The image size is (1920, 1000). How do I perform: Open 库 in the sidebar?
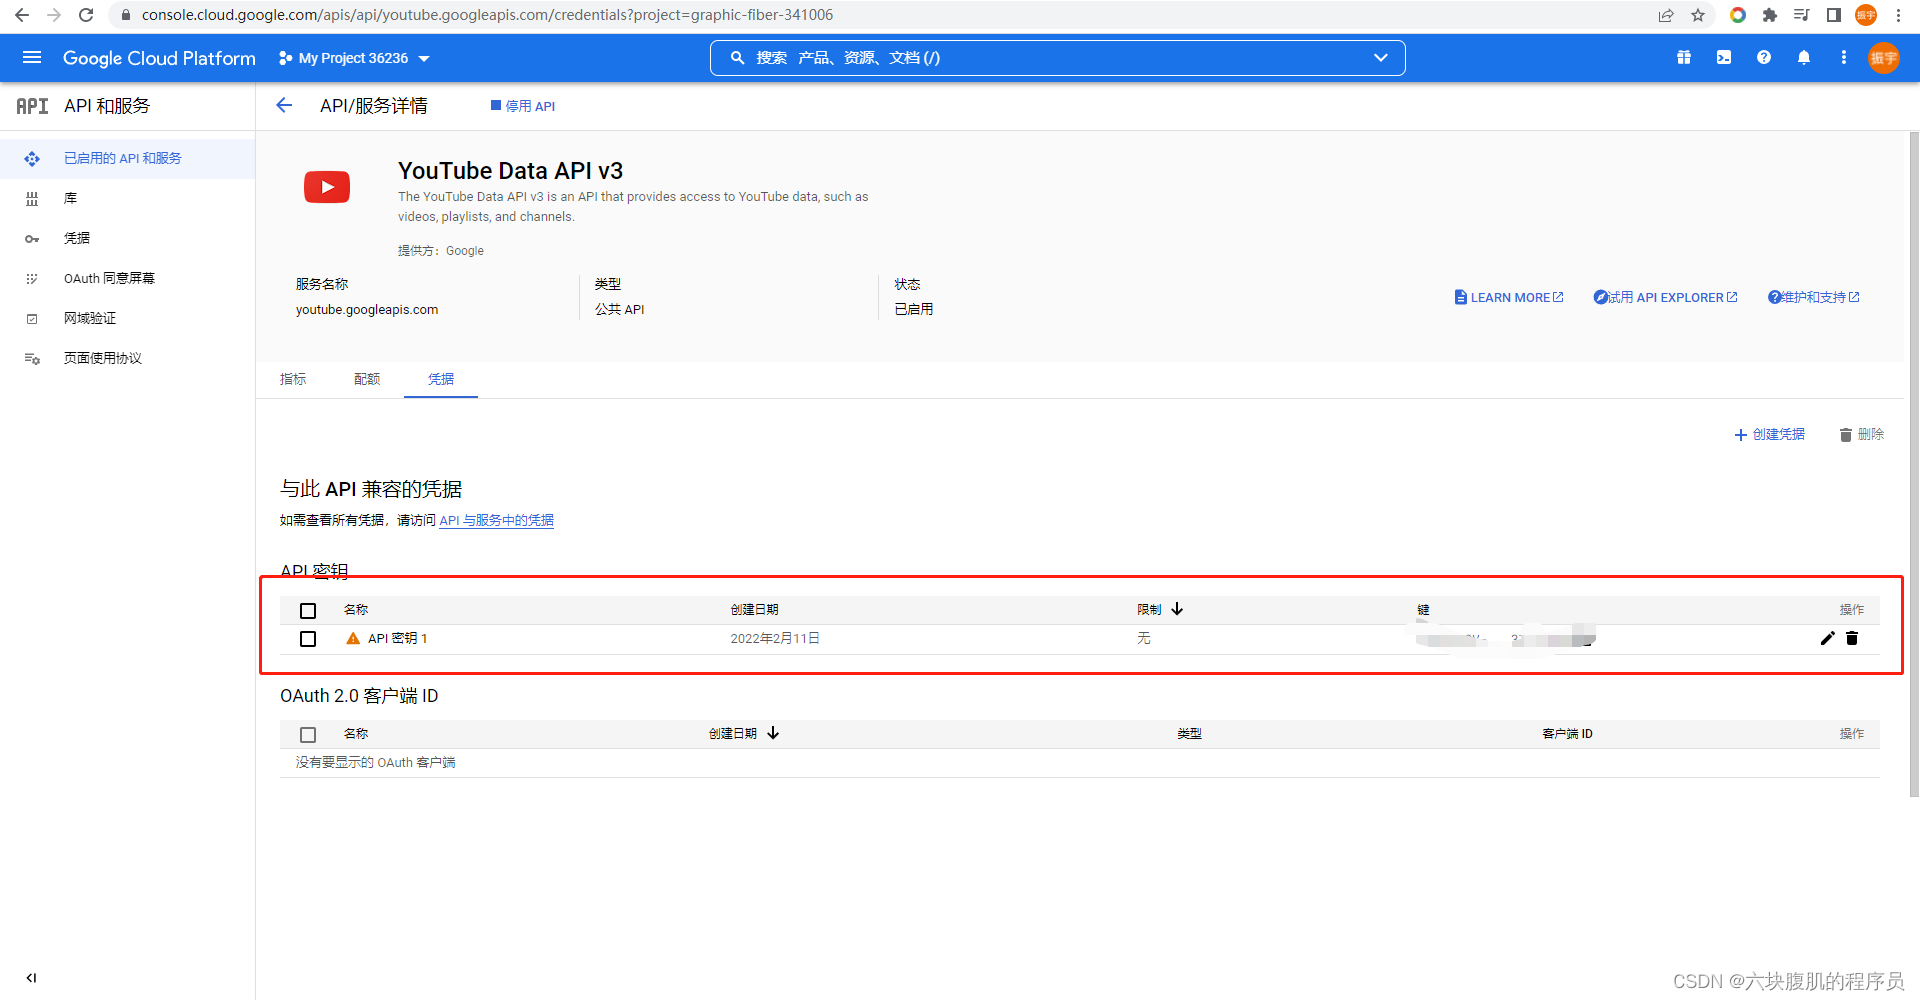pyautogui.click(x=127, y=198)
